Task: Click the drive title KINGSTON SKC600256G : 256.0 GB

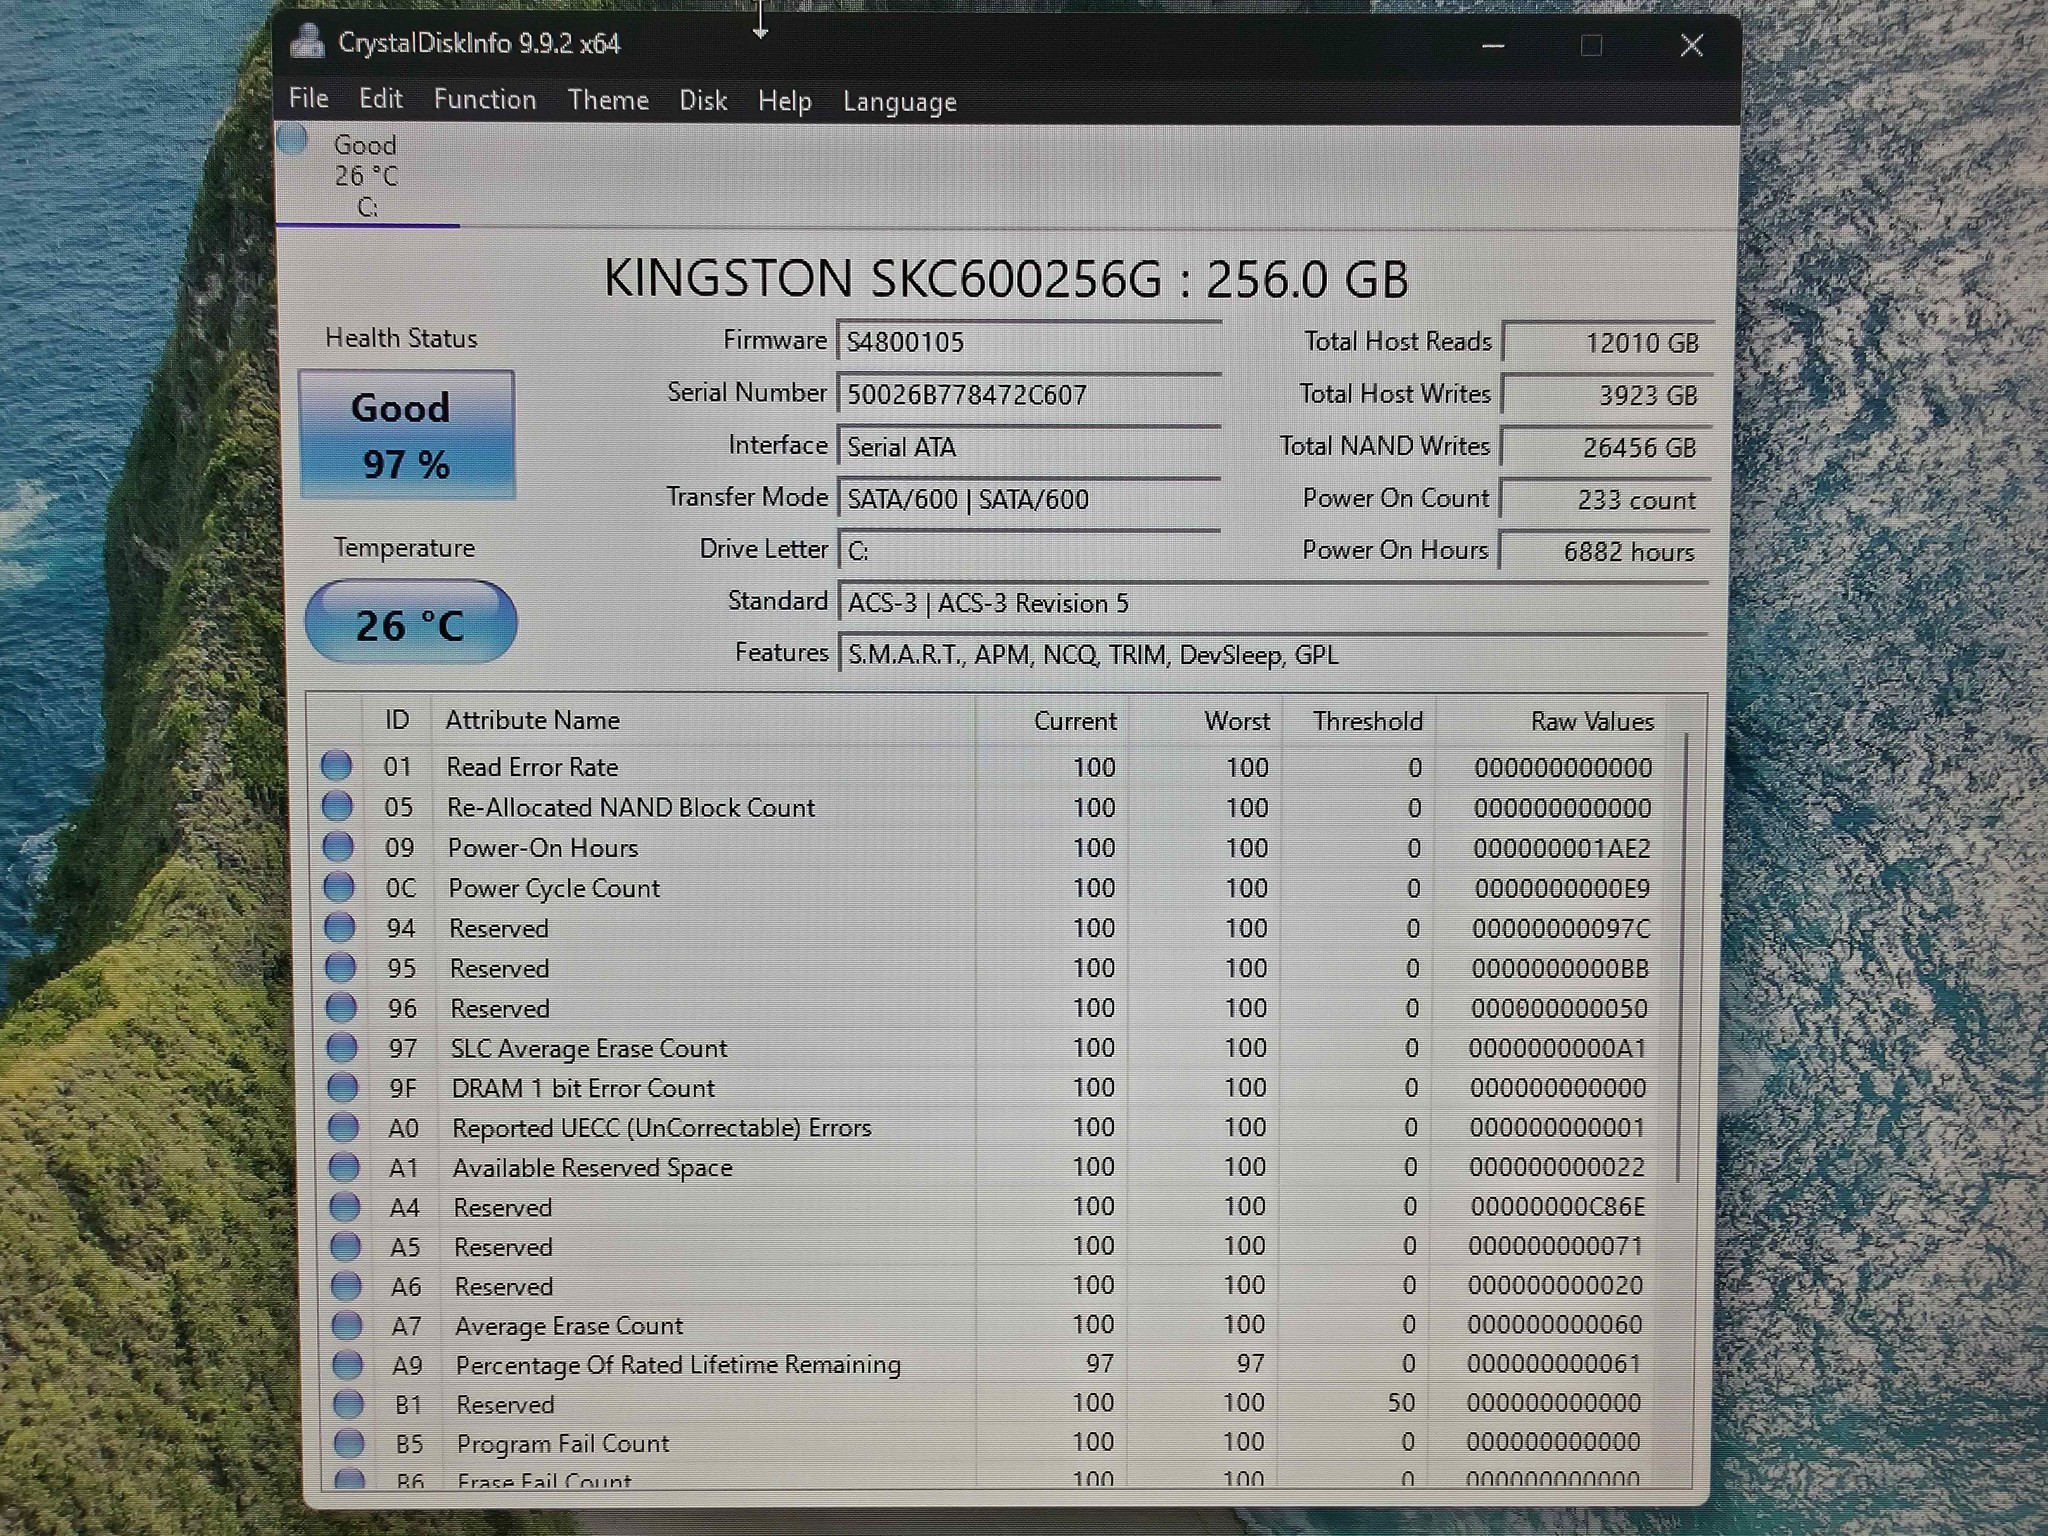Action: pyautogui.click(x=1006, y=278)
